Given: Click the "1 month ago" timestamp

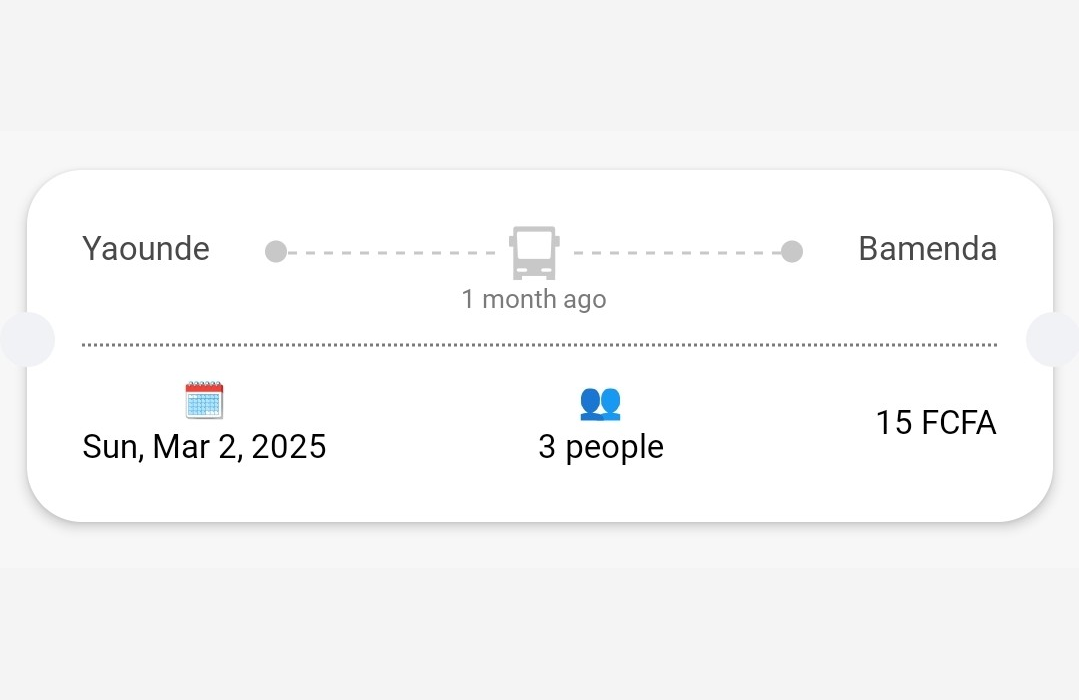Looking at the screenshot, I should point(534,299).
